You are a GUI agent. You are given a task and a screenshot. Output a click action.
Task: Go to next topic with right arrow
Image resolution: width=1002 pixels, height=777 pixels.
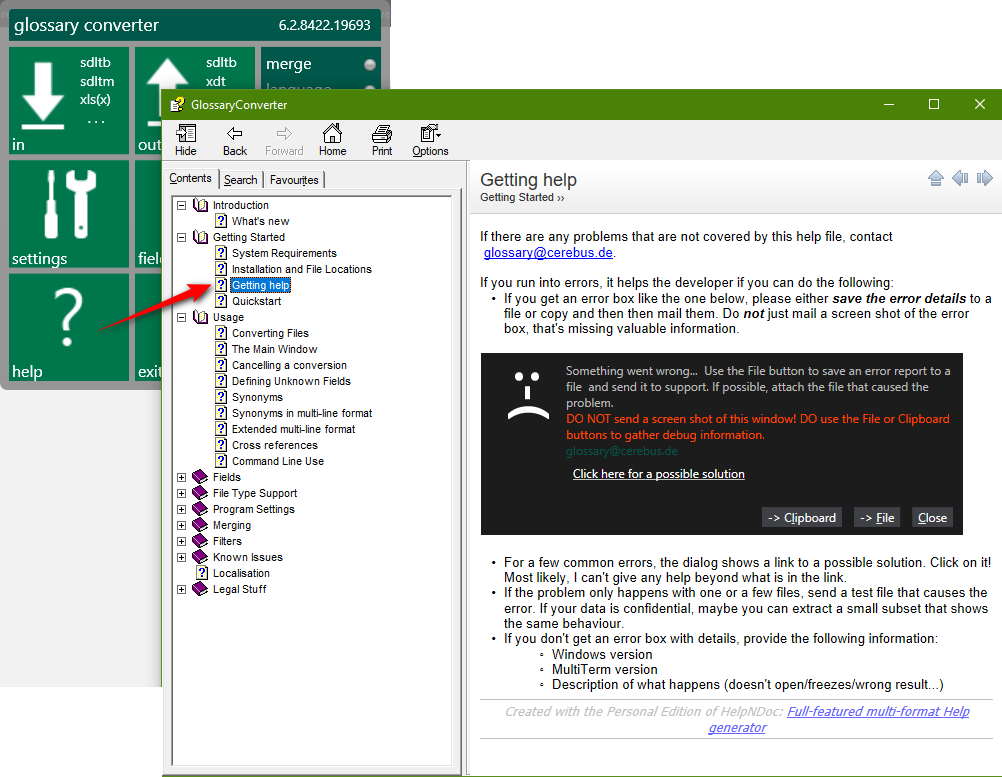(985, 177)
